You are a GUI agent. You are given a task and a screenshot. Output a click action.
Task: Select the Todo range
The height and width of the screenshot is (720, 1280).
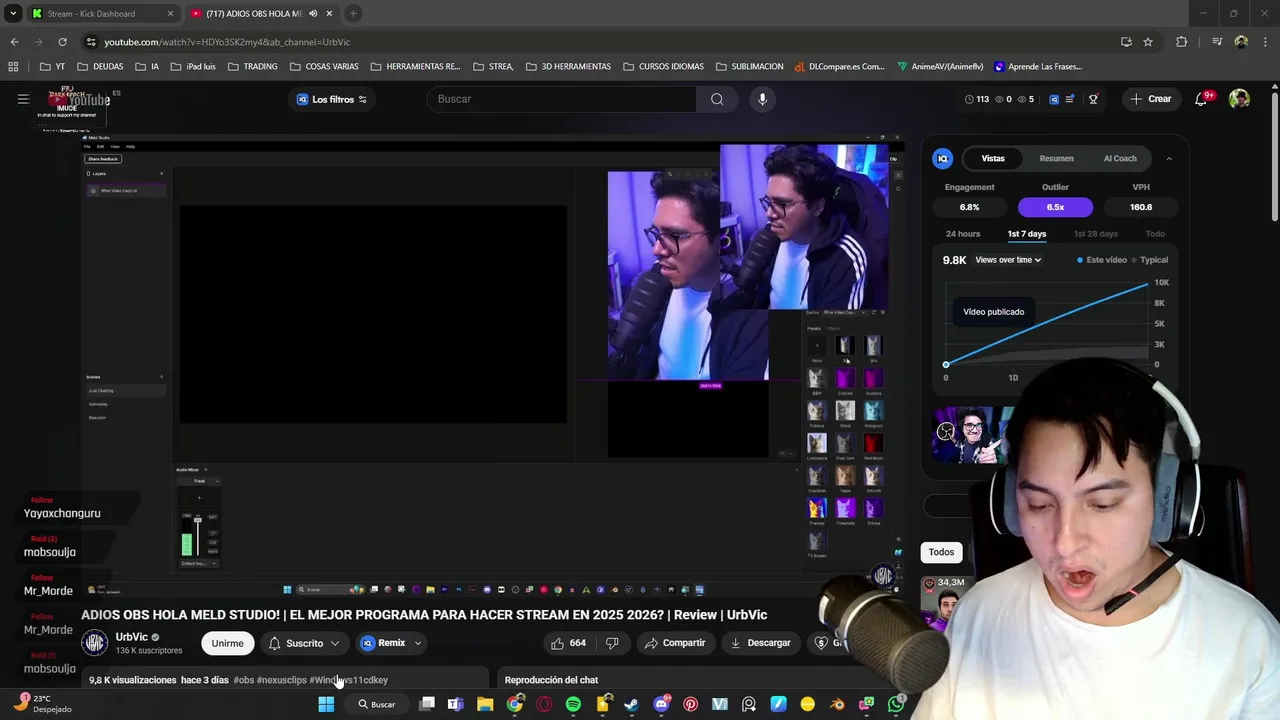1155,234
